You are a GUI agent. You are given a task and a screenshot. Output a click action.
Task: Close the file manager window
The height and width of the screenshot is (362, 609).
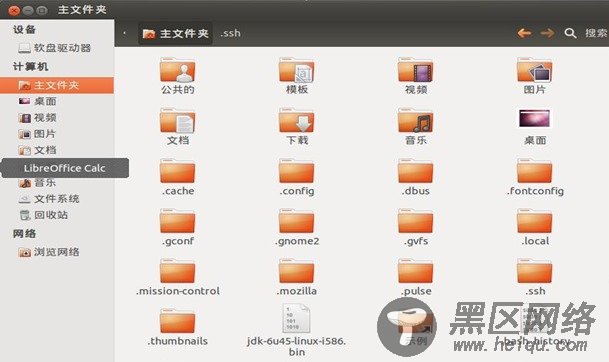14,10
